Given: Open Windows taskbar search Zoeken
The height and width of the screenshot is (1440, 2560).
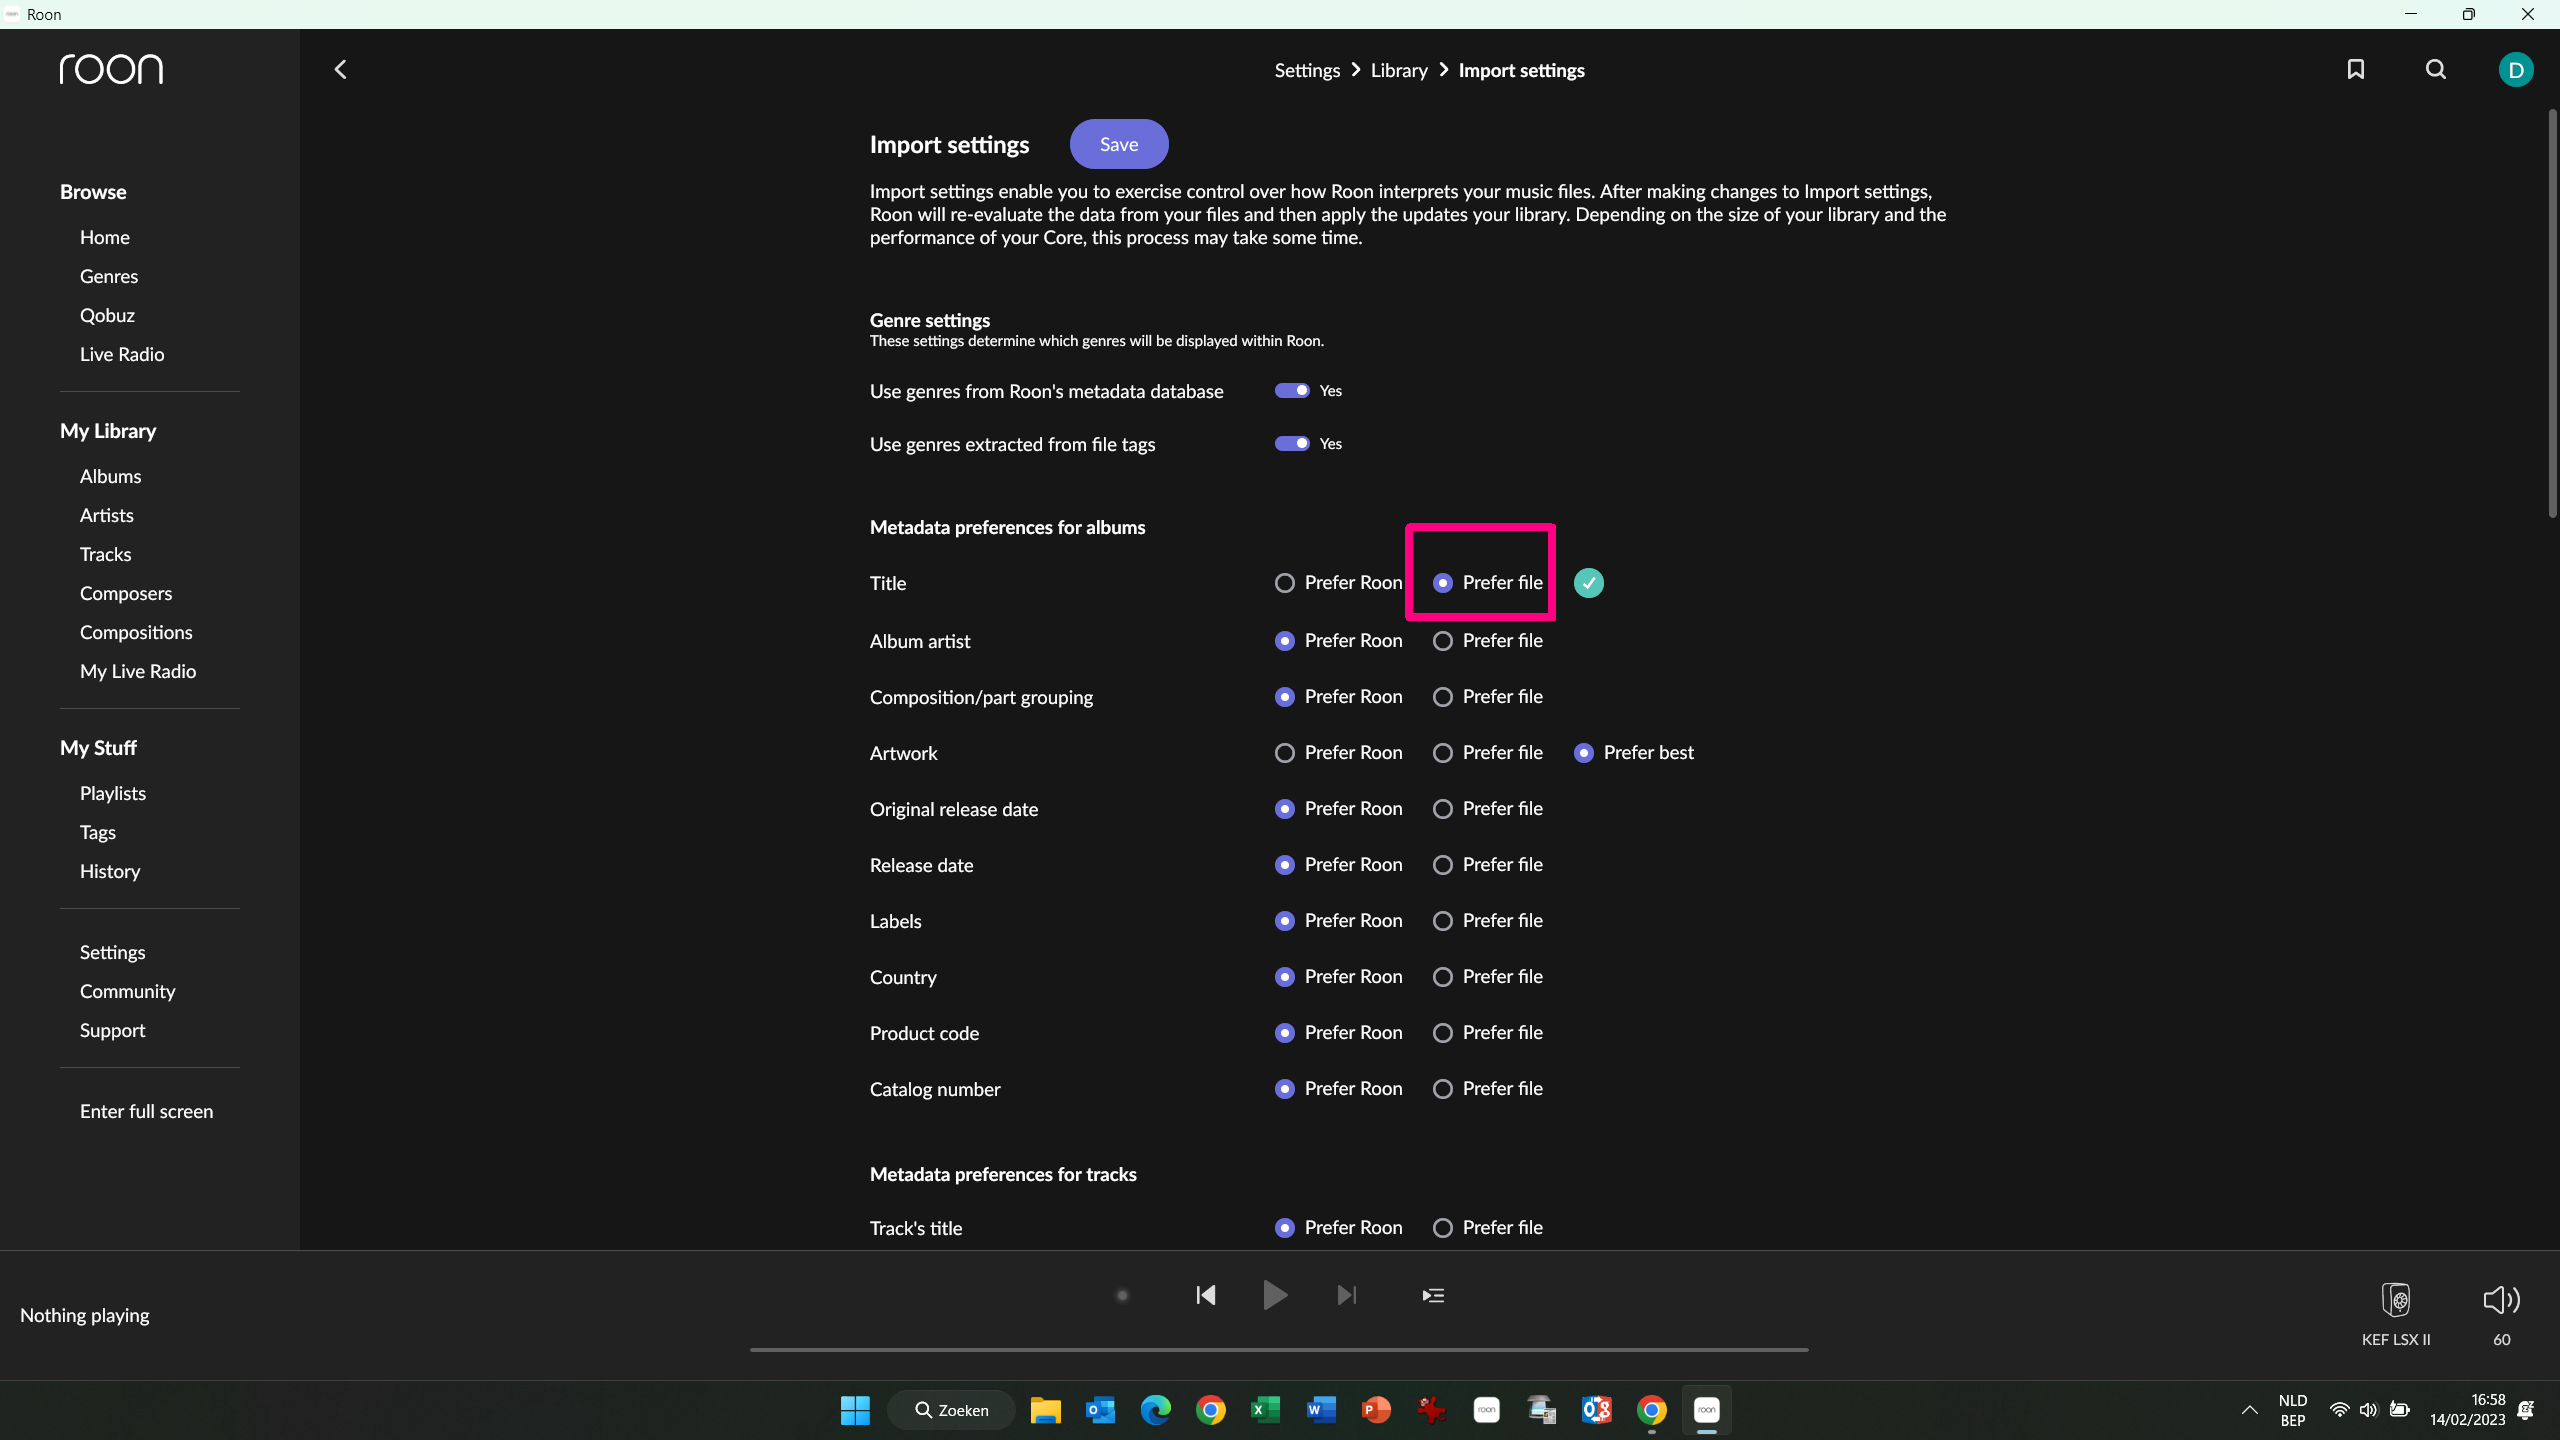Looking at the screenshot, I should click(x=951, y=1410).
